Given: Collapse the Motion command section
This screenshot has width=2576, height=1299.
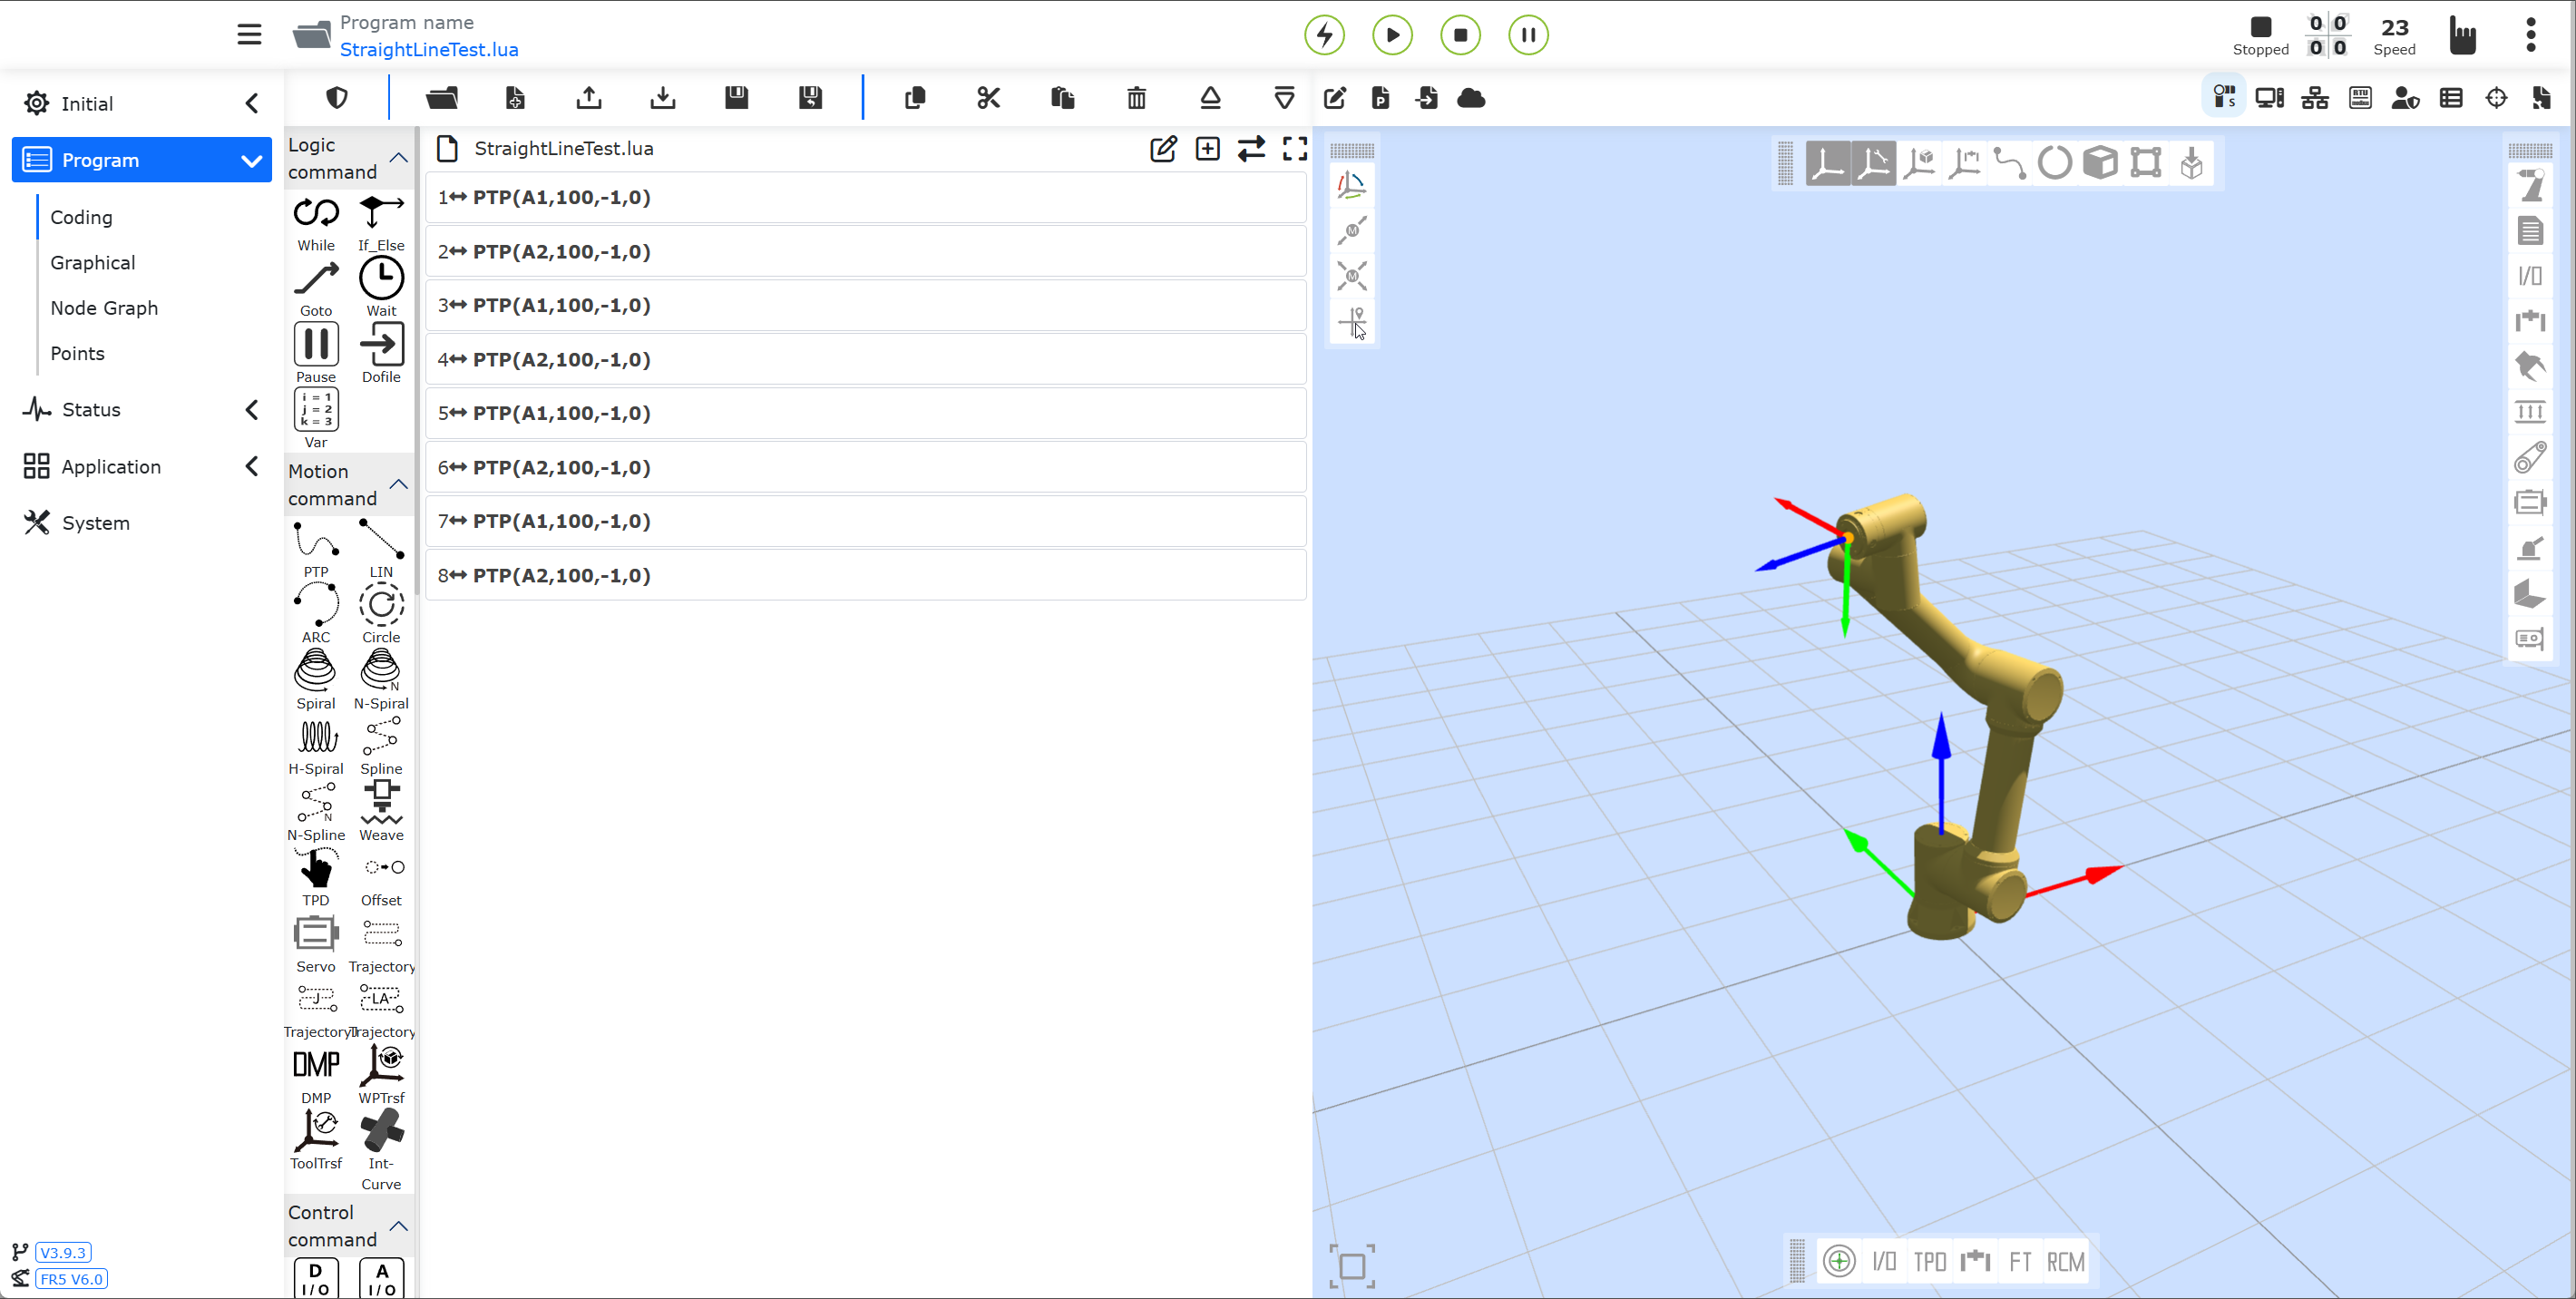Looking at the screenshot, I should tap(398, 484).
